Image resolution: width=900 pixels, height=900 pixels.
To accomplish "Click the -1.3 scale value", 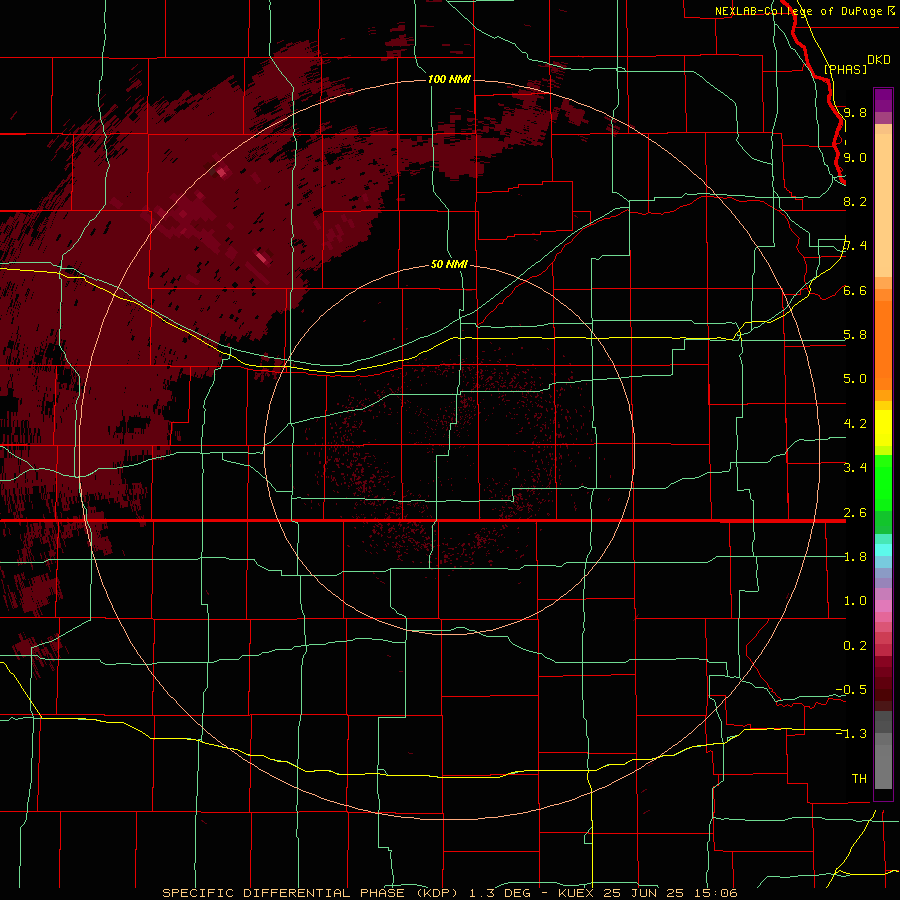I will point(851,734).
